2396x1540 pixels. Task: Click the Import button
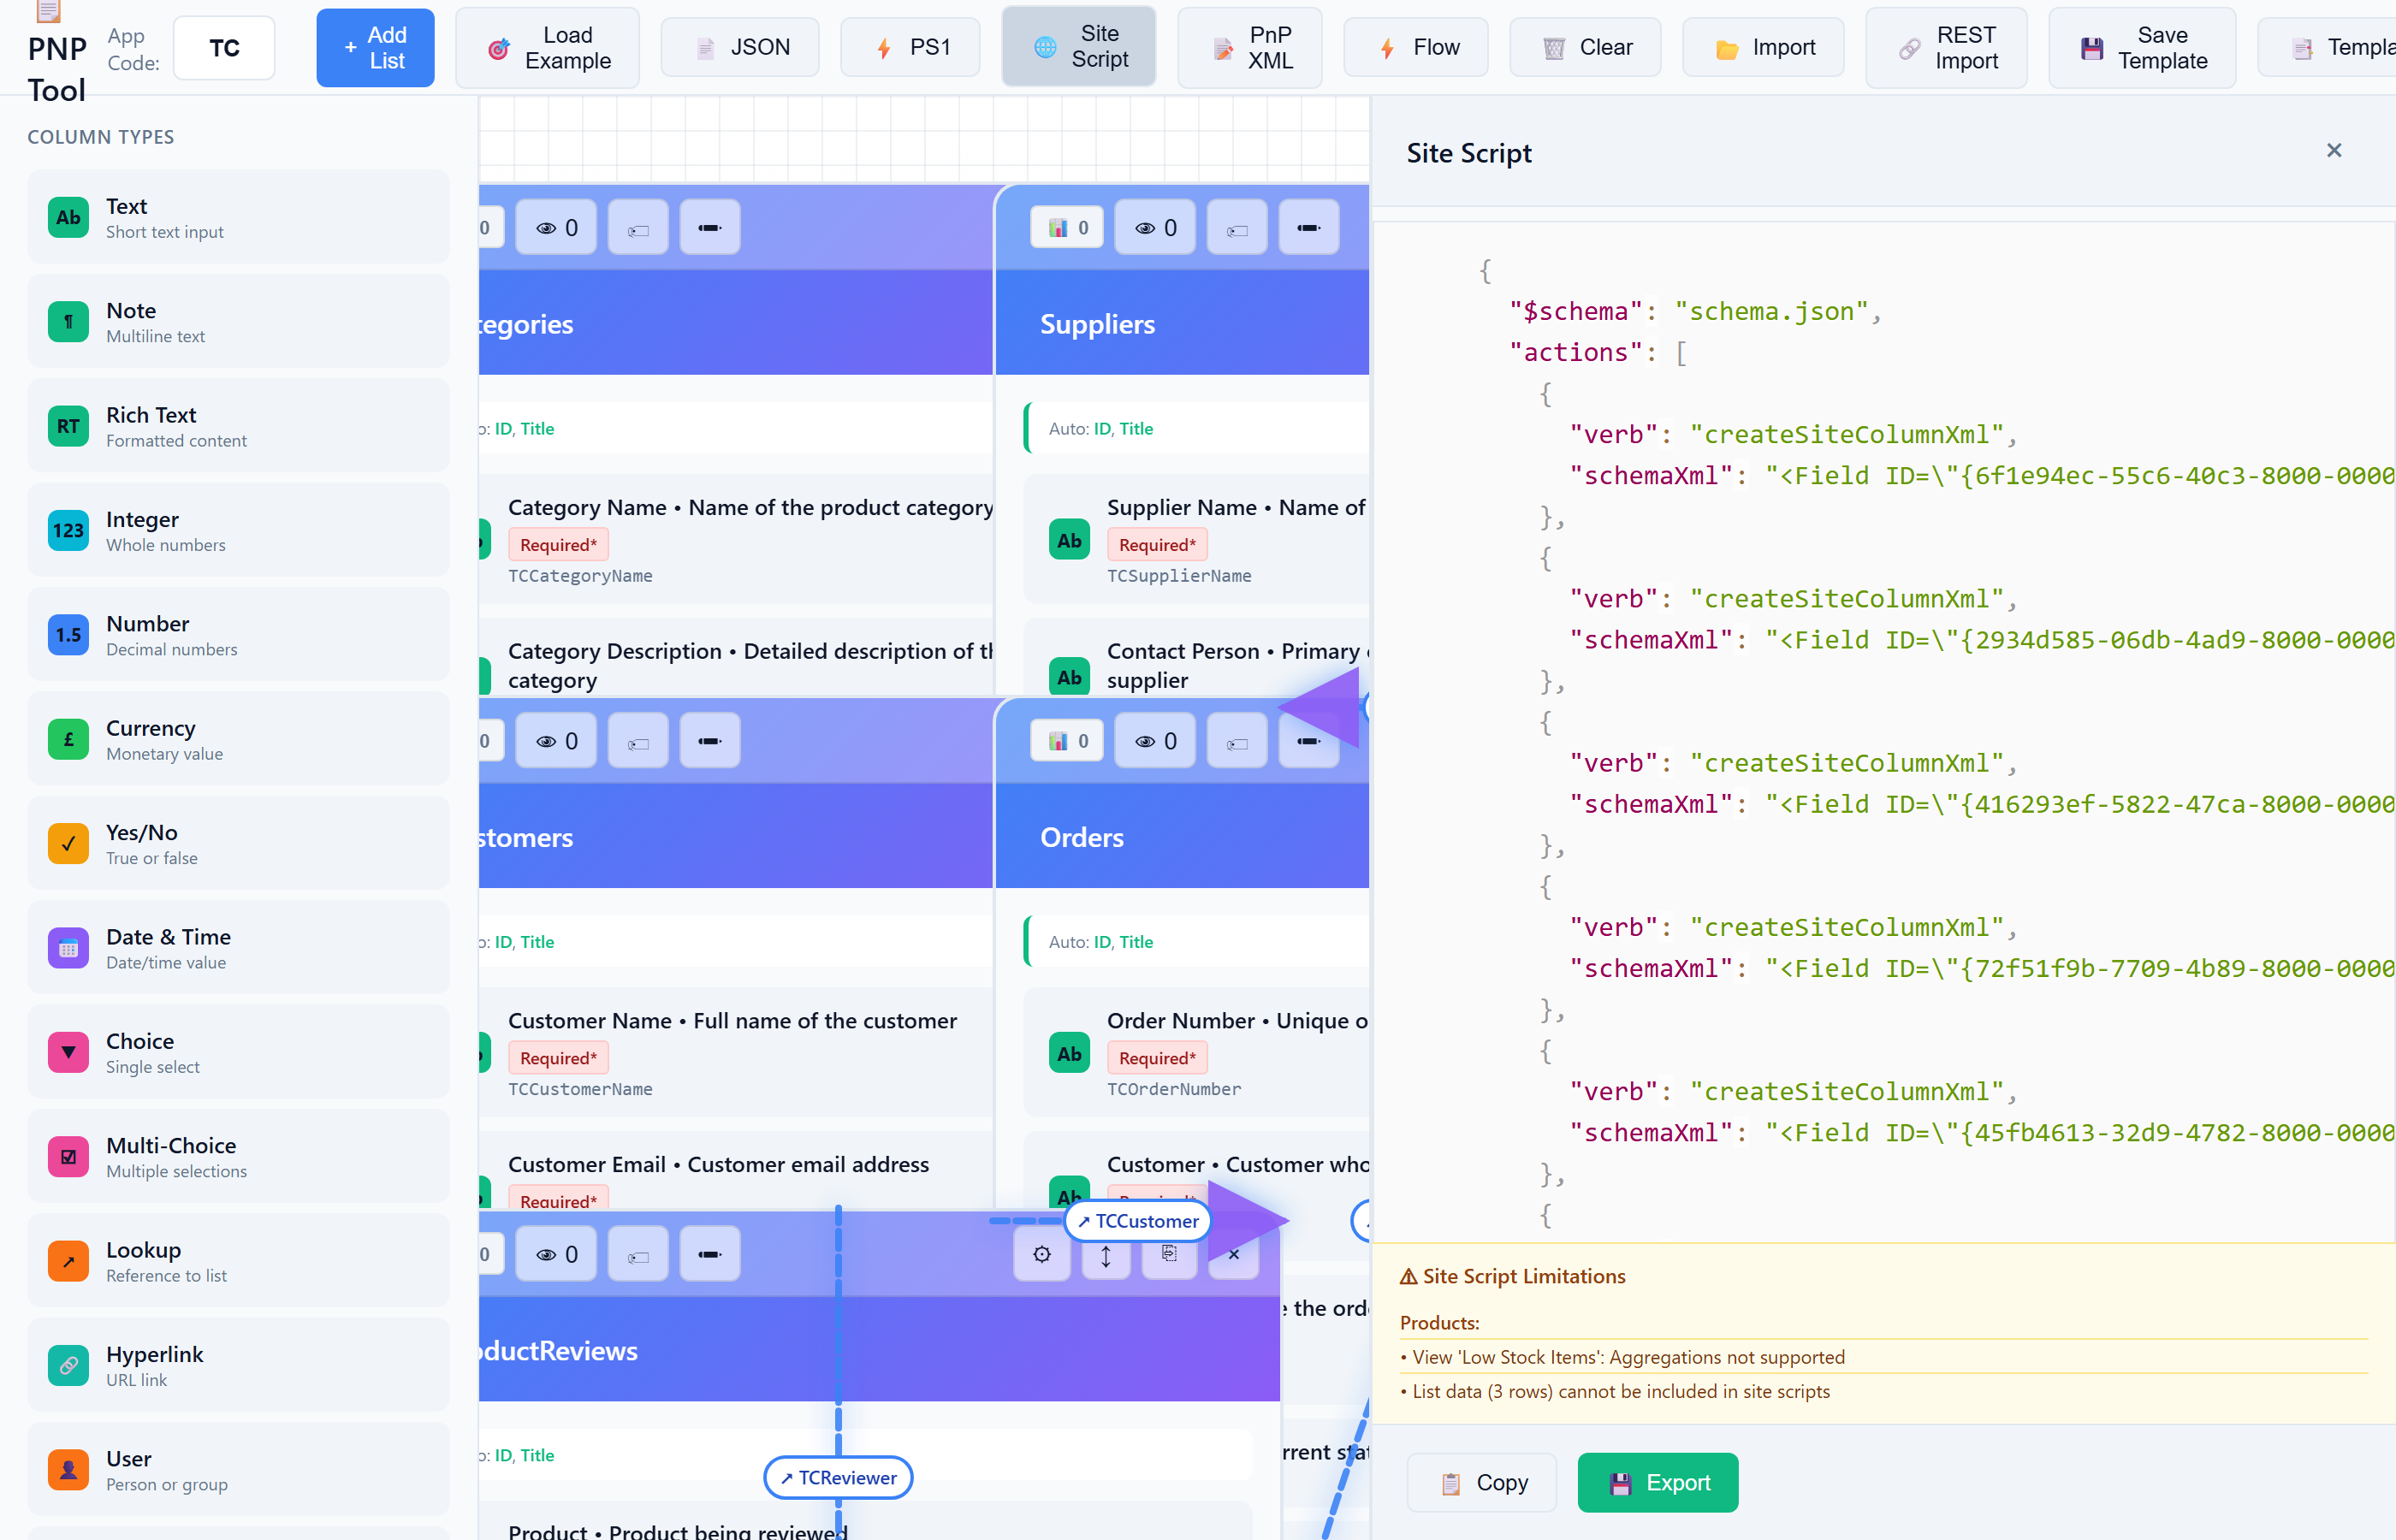(x=1763, y=47)
